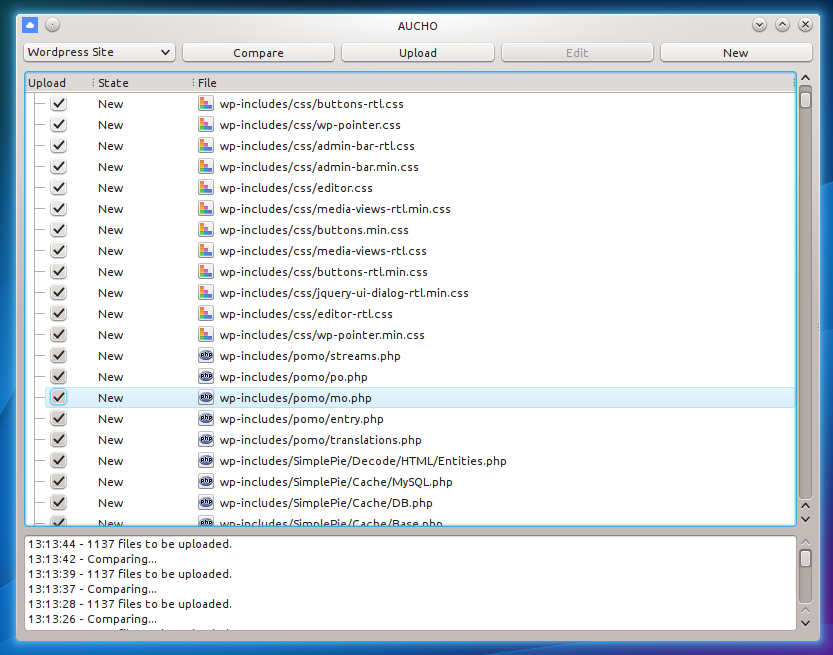Click CSS file icon for media-views-rtl.min.css
833x655 pixels.
[x=206, y=208]
